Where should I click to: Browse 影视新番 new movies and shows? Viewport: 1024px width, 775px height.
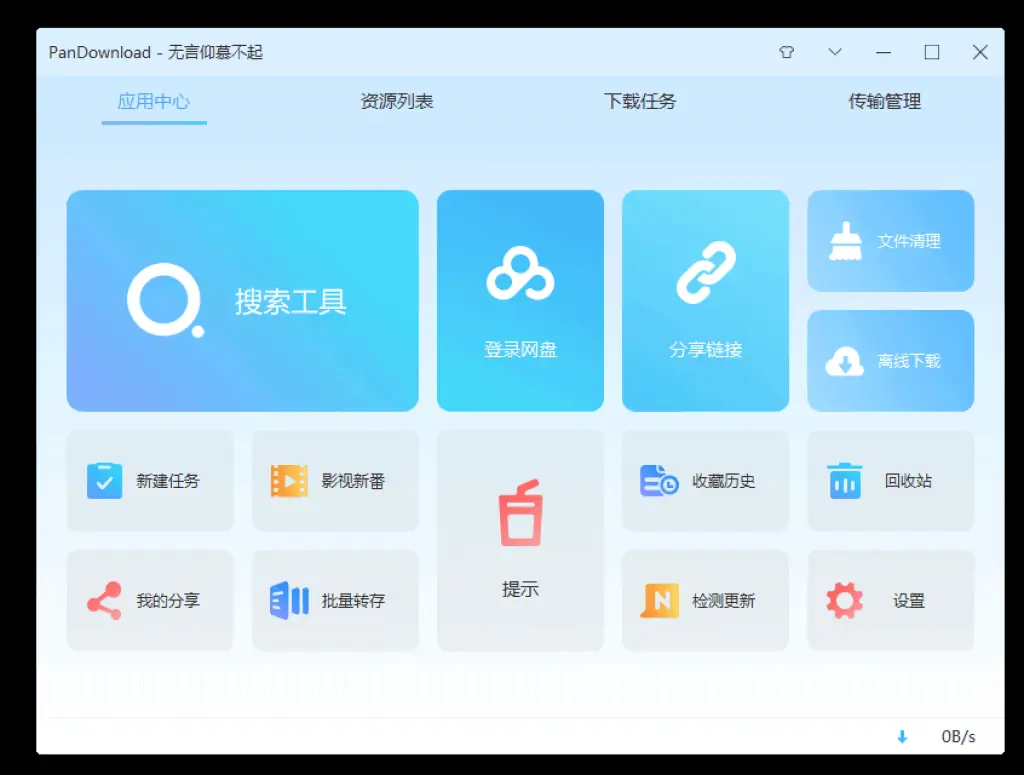point(335,481)
